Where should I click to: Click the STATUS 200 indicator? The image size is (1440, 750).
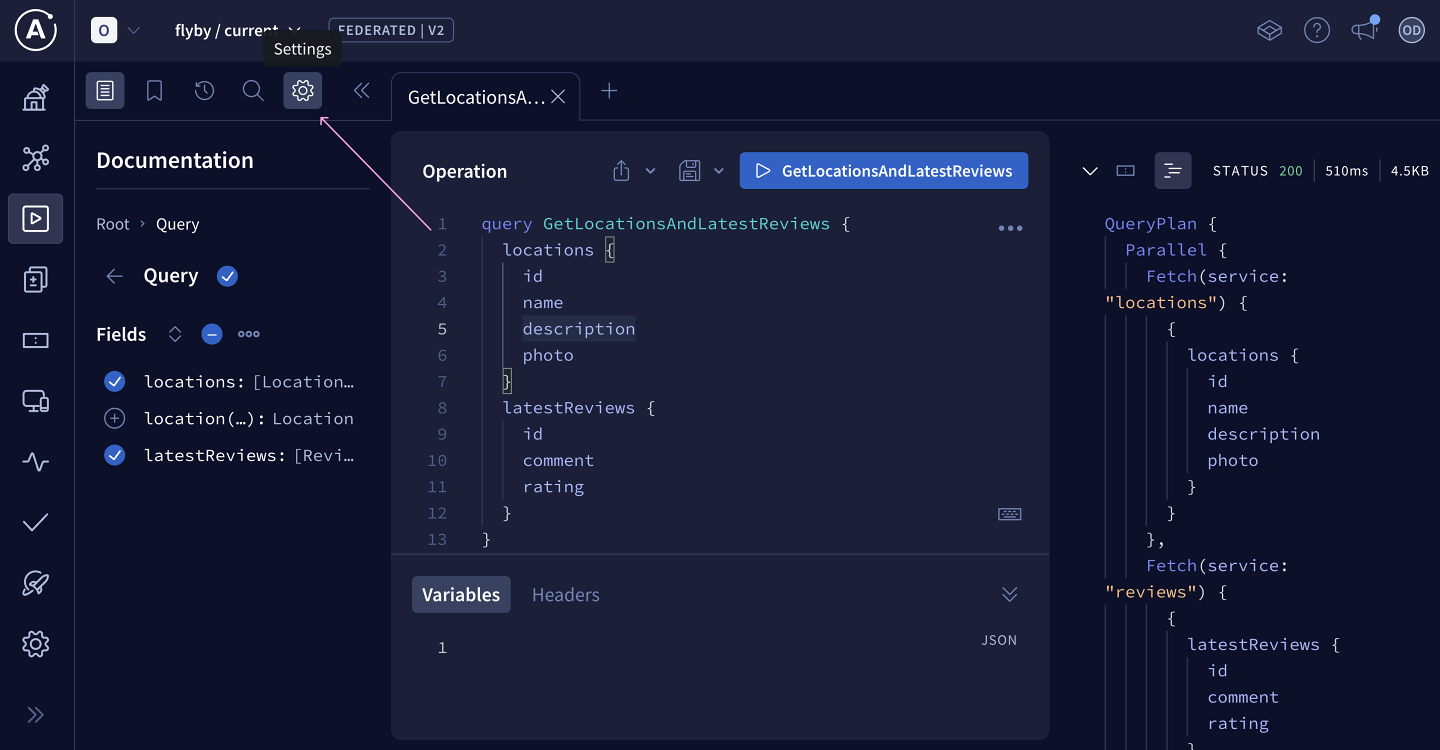[x=1257, y=171]
